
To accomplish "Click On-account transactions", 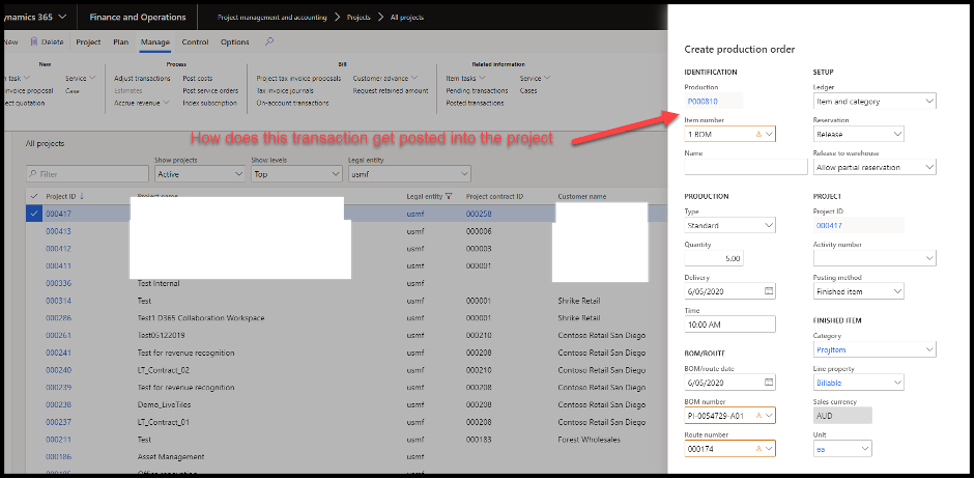I will pos(293,103).
